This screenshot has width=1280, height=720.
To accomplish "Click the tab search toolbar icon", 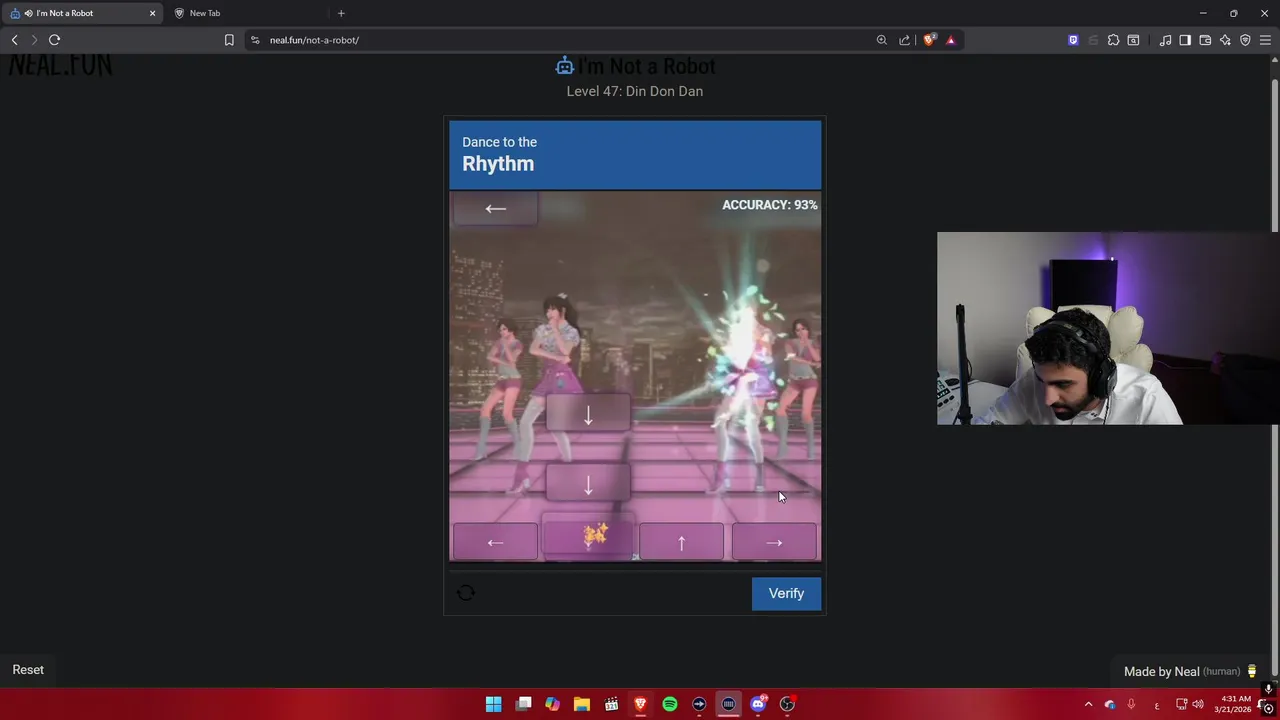I will (x=1133, y=40).
